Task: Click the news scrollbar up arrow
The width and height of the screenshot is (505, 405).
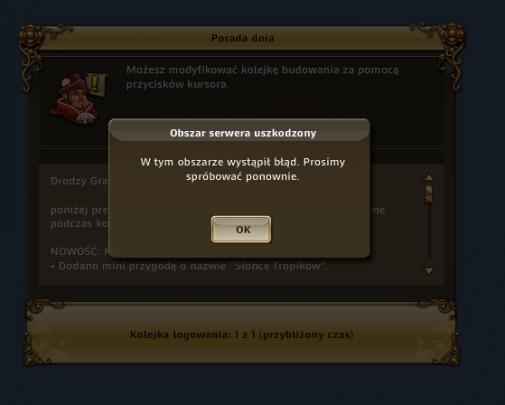Action: (x=429, y=178)
